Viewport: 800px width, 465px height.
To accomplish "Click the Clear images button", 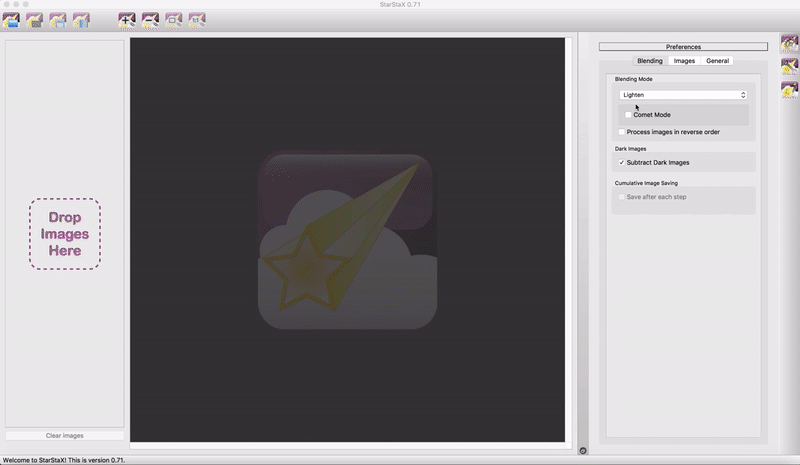I will [65, 435].
